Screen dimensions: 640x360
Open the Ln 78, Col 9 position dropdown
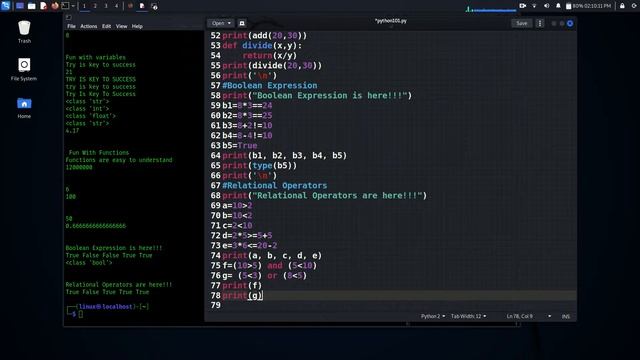tap(529, 316)
